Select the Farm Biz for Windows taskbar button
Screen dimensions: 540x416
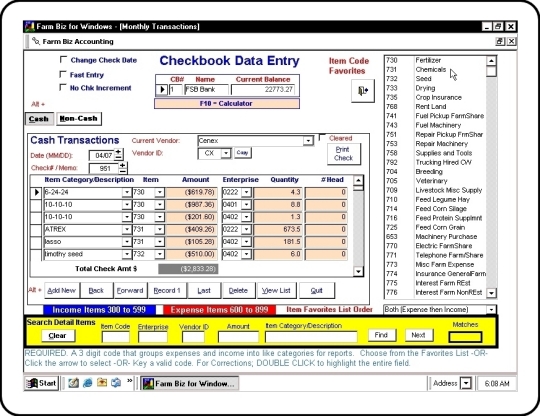click(190, 383)
